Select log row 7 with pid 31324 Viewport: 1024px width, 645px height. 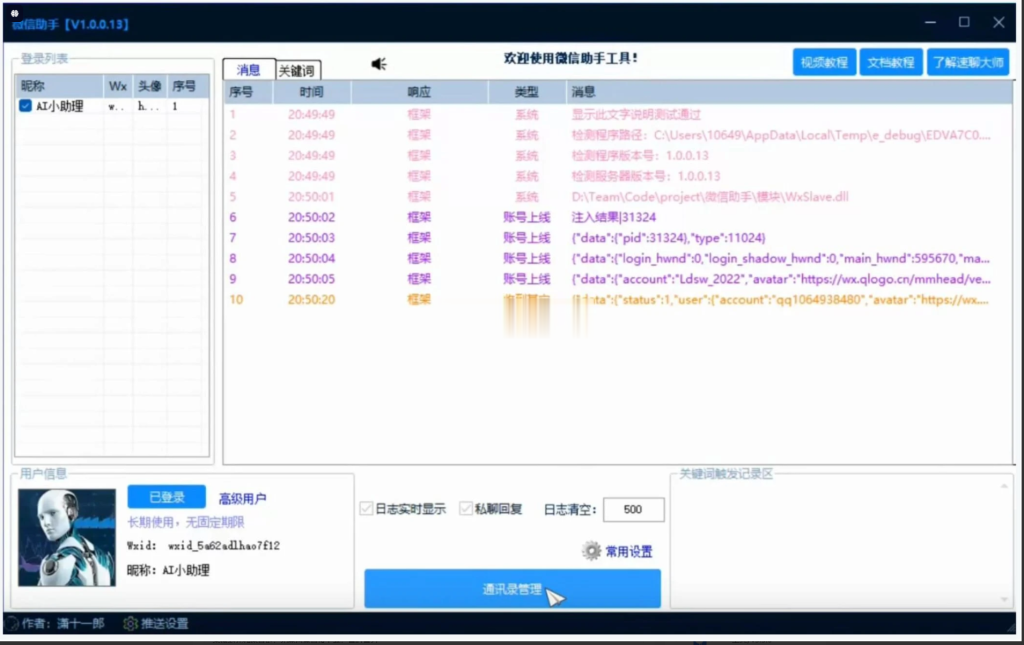pos(618,238)
